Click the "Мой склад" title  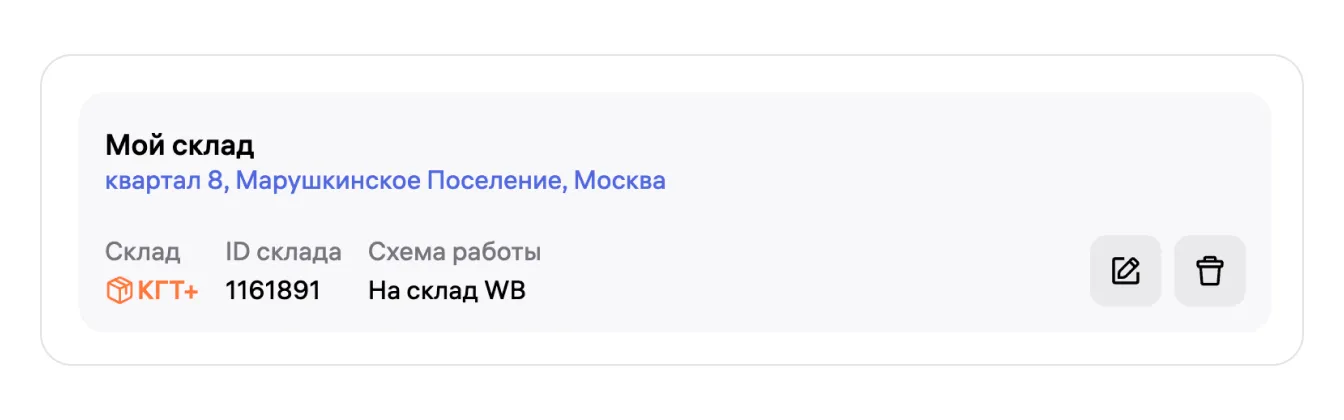pos(180,146)
